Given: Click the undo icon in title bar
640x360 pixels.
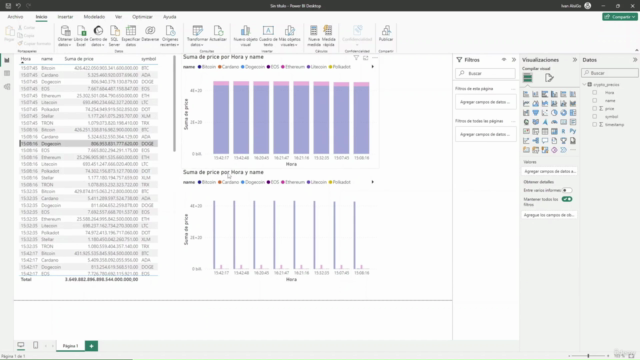Looking at the screenshot, I should [18, 6].
